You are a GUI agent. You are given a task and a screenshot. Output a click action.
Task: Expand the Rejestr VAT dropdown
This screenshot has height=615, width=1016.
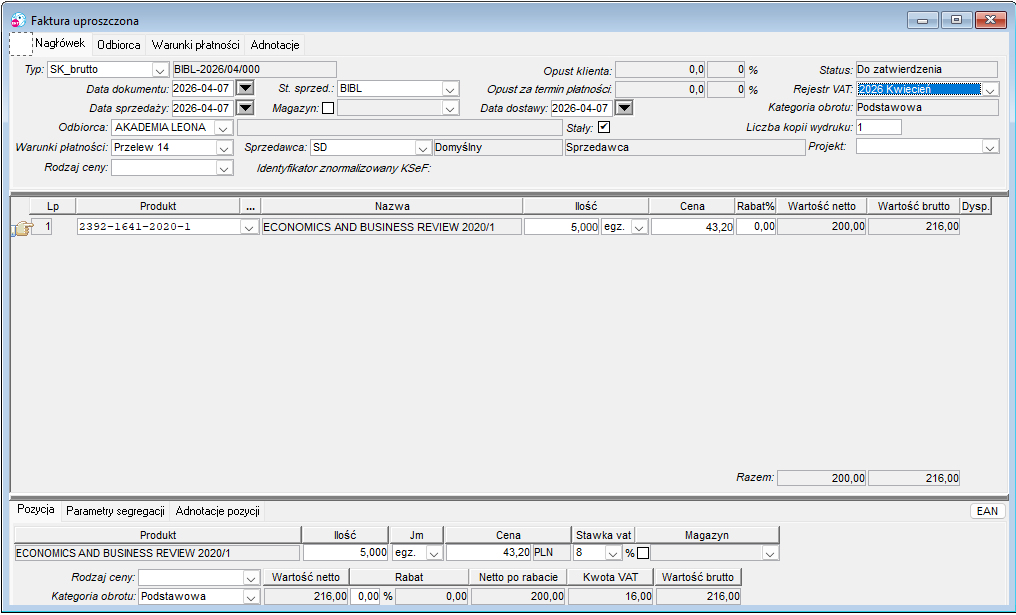click(990, 90)
